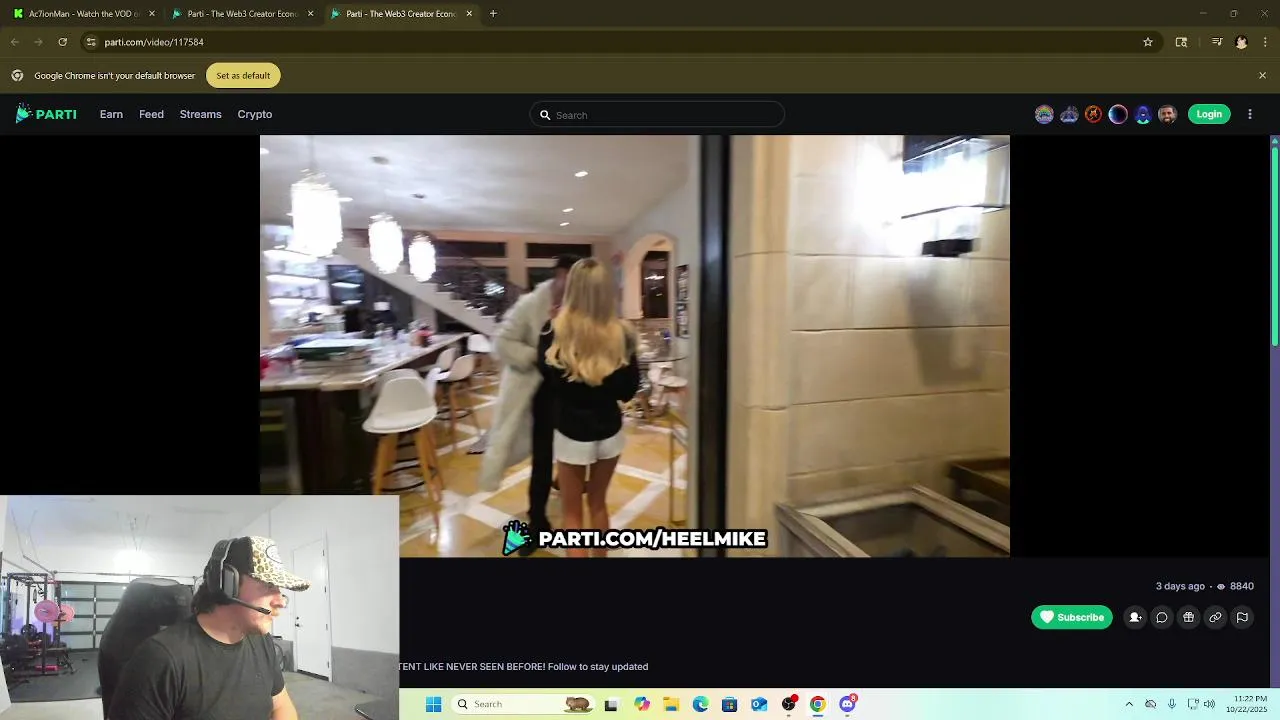Copy video link with chain icon
The height and width of the screenshot is (720, 1280).
(x=1215, y=617)
